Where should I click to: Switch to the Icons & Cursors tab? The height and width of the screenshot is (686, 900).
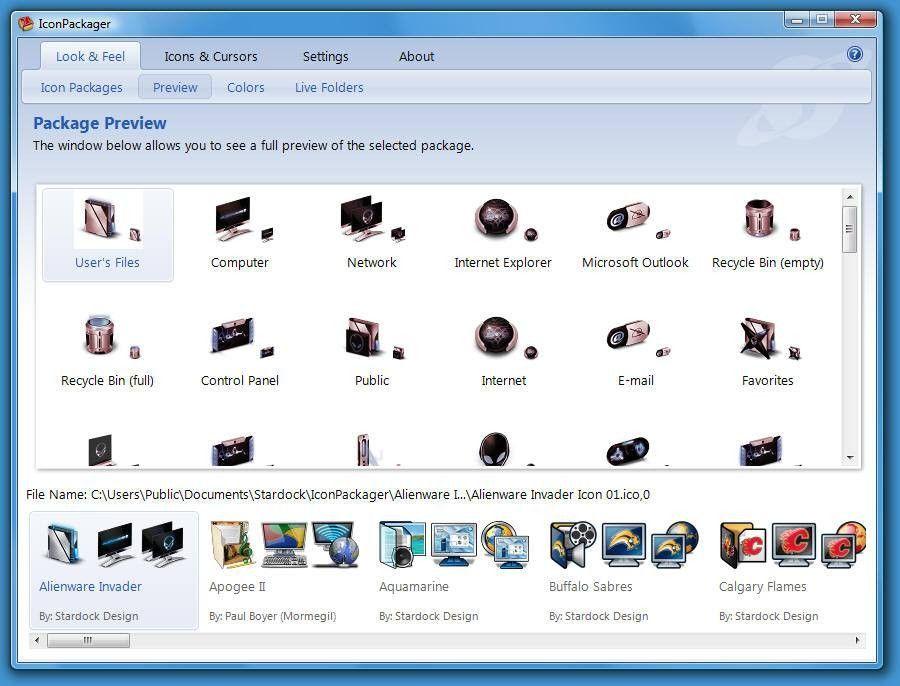(211, 57)
